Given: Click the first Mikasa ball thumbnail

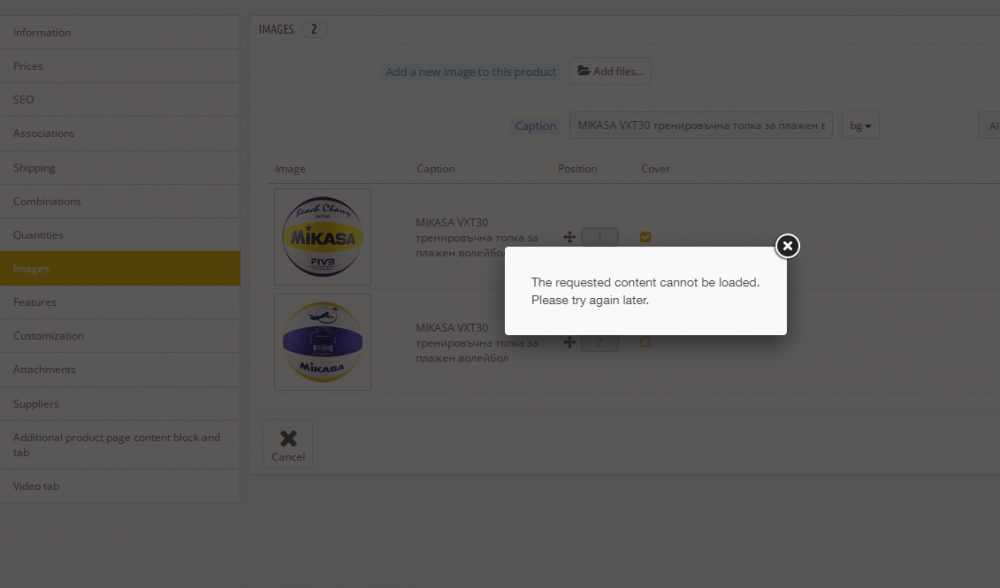Looking at the screenshot, I should [x=323, y=237].
